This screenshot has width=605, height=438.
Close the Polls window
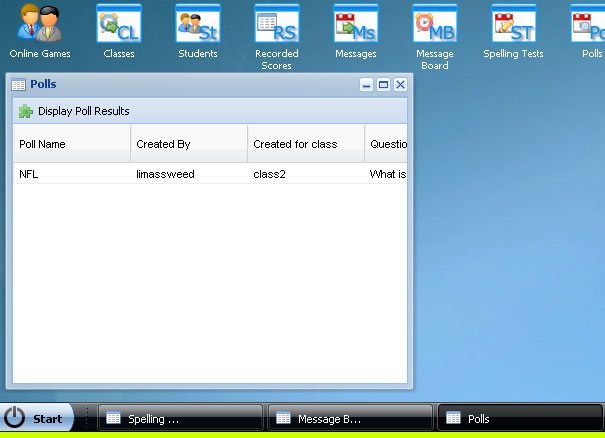click(x=400, y=85)
